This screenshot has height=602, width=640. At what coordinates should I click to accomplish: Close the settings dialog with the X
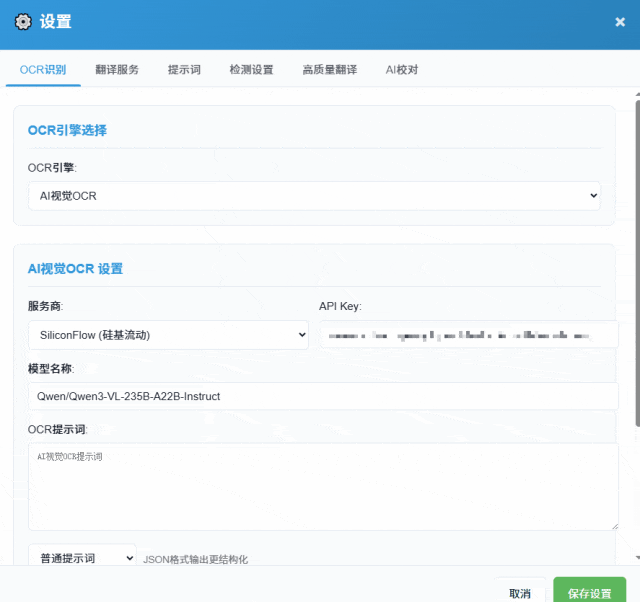tap(620, 22)
